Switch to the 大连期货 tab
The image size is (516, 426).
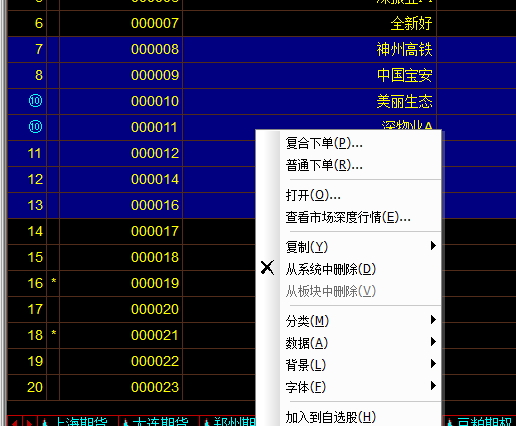159,422
